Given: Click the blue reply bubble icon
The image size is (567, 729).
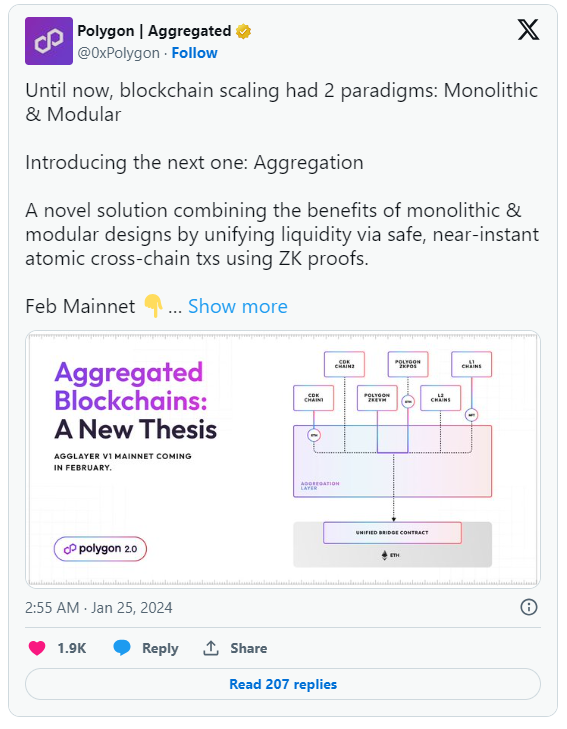Looking at the screenshot, I should click(122, 648).
